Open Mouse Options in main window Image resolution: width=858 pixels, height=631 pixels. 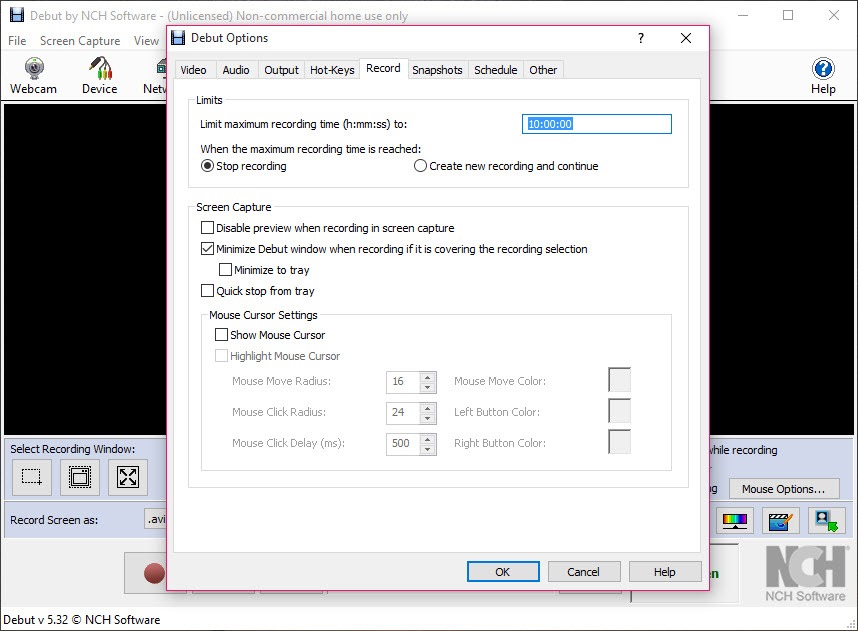(x=784, y=489)
